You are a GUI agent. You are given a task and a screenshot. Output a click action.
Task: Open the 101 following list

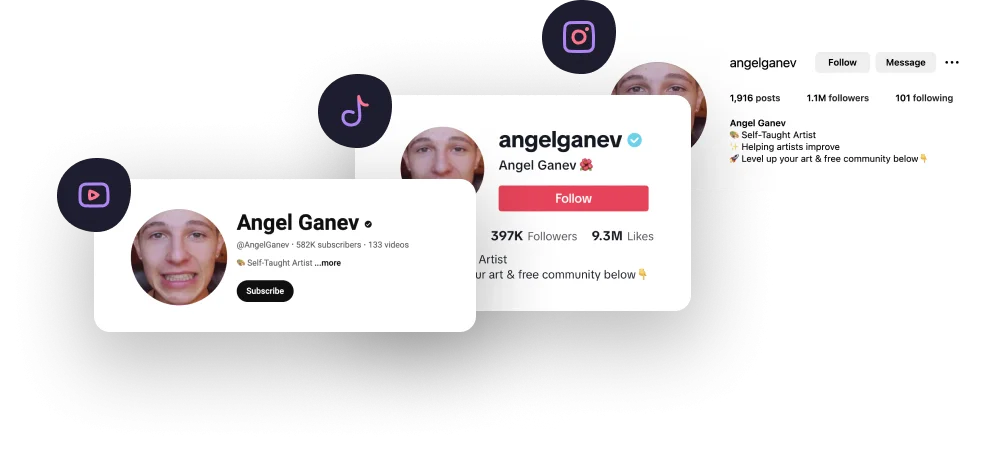click(924, 98)
